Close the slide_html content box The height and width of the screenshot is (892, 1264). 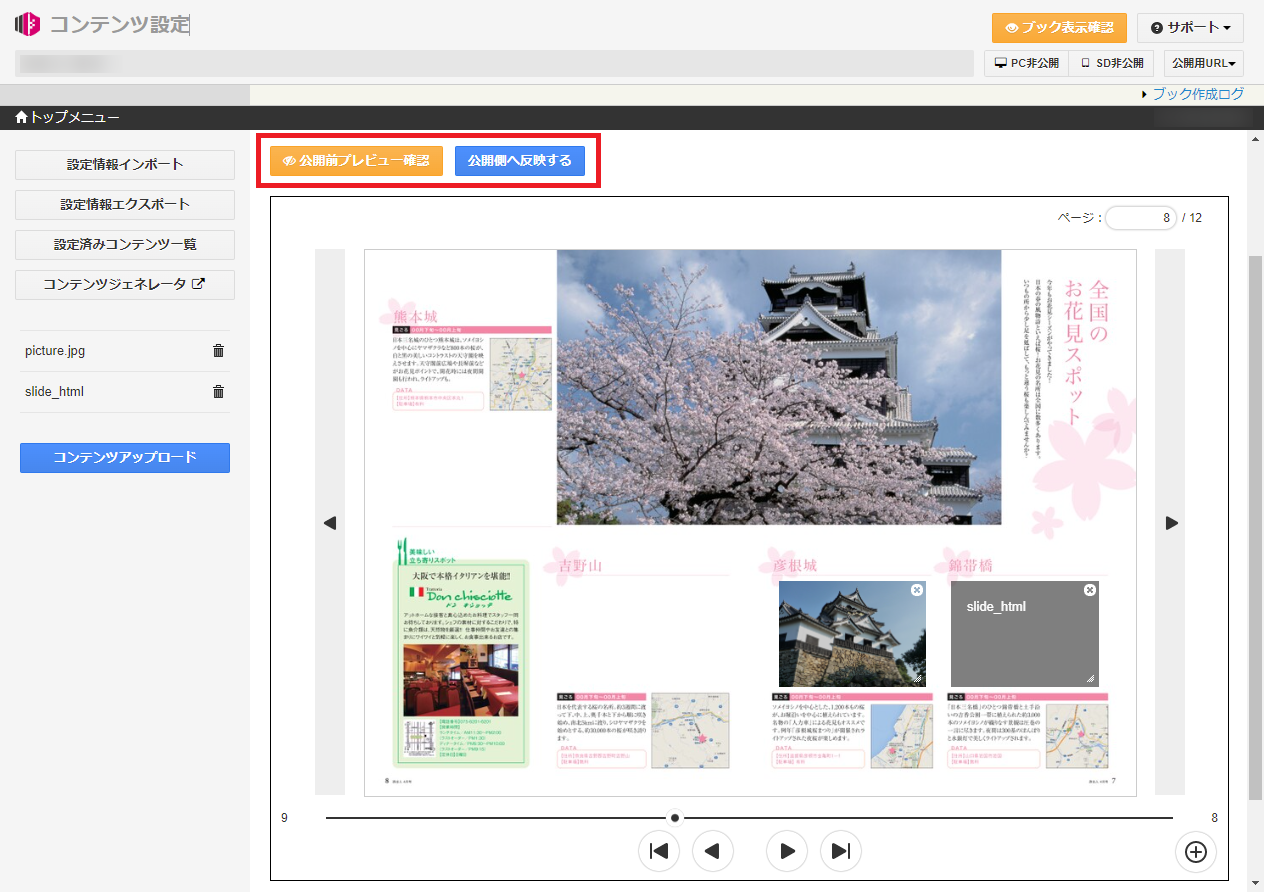click(1090, 590)
